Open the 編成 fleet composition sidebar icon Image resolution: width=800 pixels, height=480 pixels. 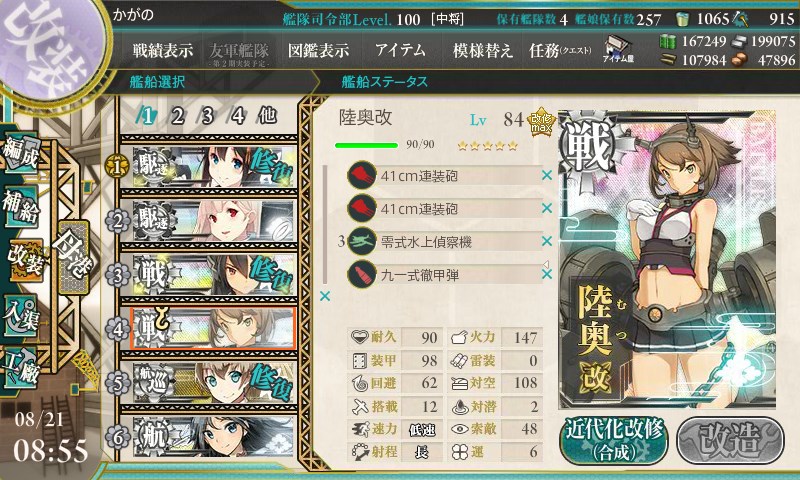20,154
